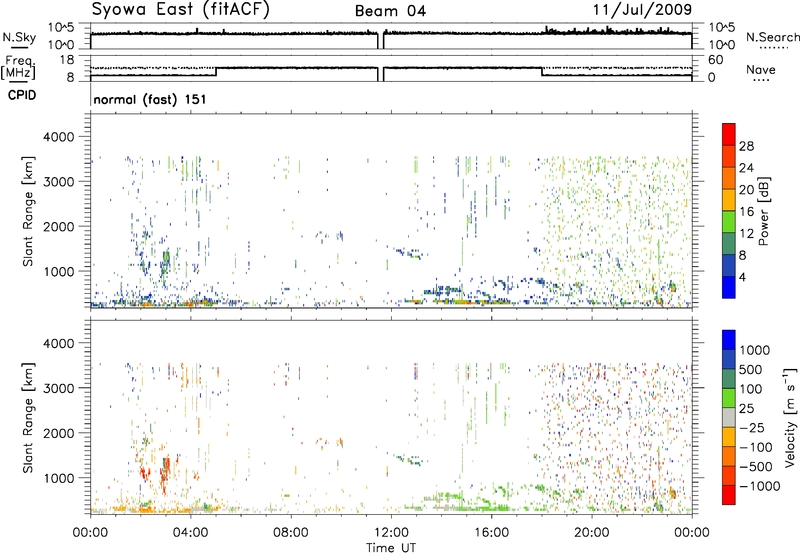
Task: Click "Slant Range [km]" label of velocity panel
Action: pos(28,417)
